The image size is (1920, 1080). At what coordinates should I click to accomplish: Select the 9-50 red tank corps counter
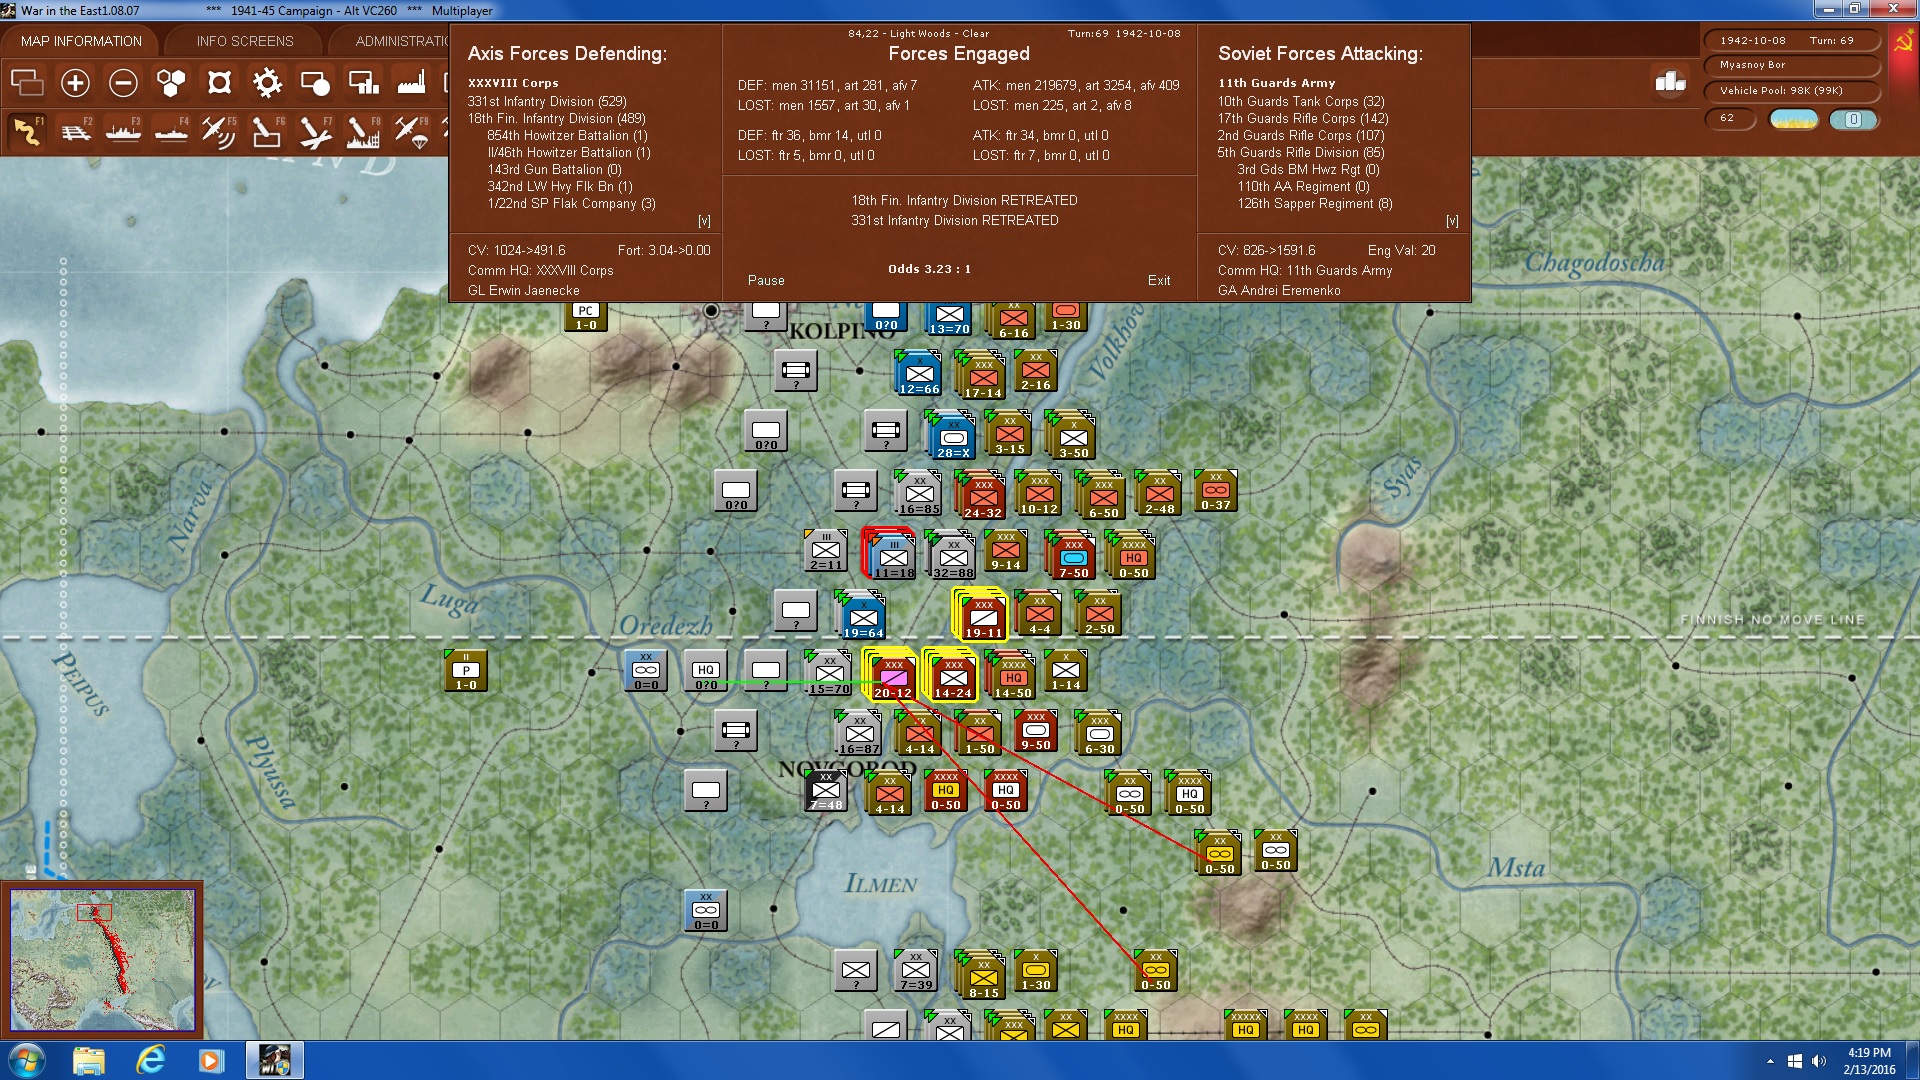point(1036,731)
